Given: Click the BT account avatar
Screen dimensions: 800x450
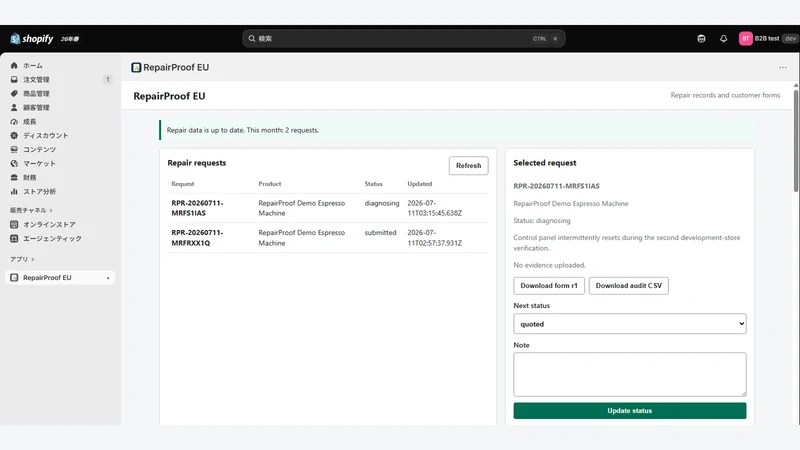Looking at the screenshot, I should tap(745, 39).
